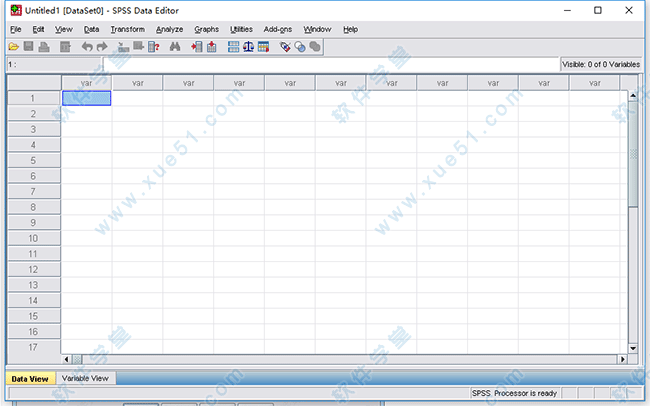Select row header 2
Screen dimensions: 650x406
coord(34,114)
